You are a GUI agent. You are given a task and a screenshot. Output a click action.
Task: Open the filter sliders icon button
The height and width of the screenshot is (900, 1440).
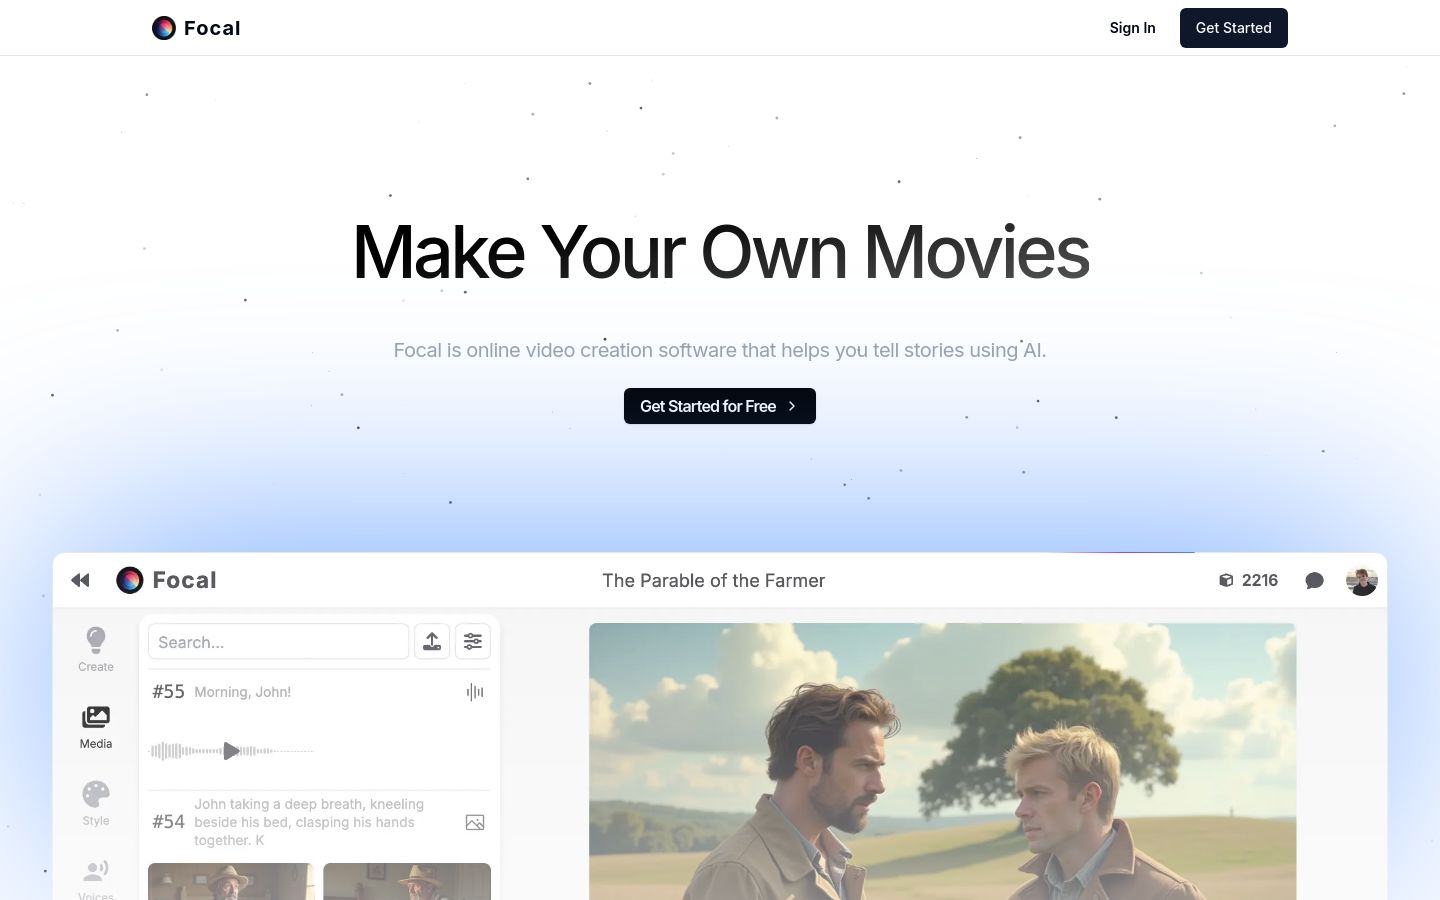pyautogui.click(x=473, y=642)
